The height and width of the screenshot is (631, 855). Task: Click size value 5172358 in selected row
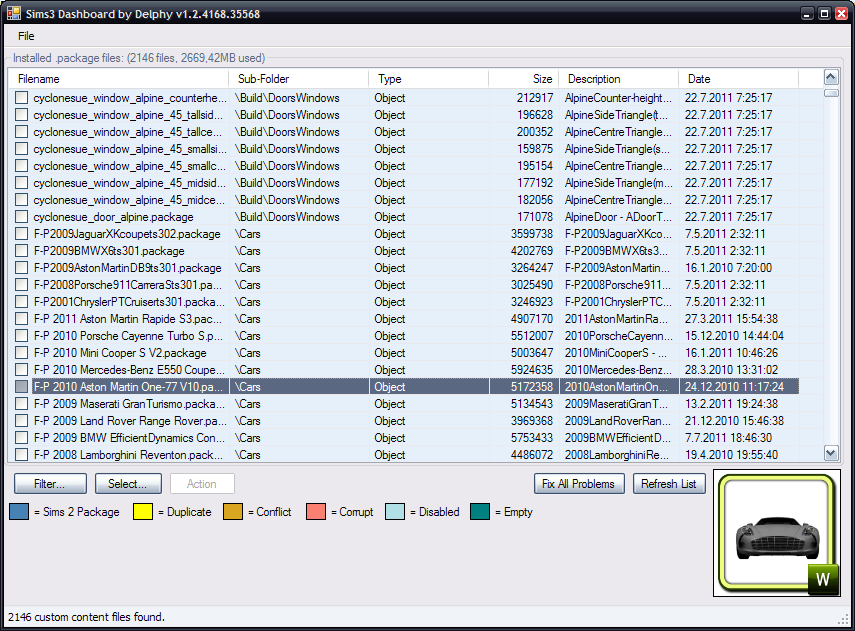tap(532, 387)
